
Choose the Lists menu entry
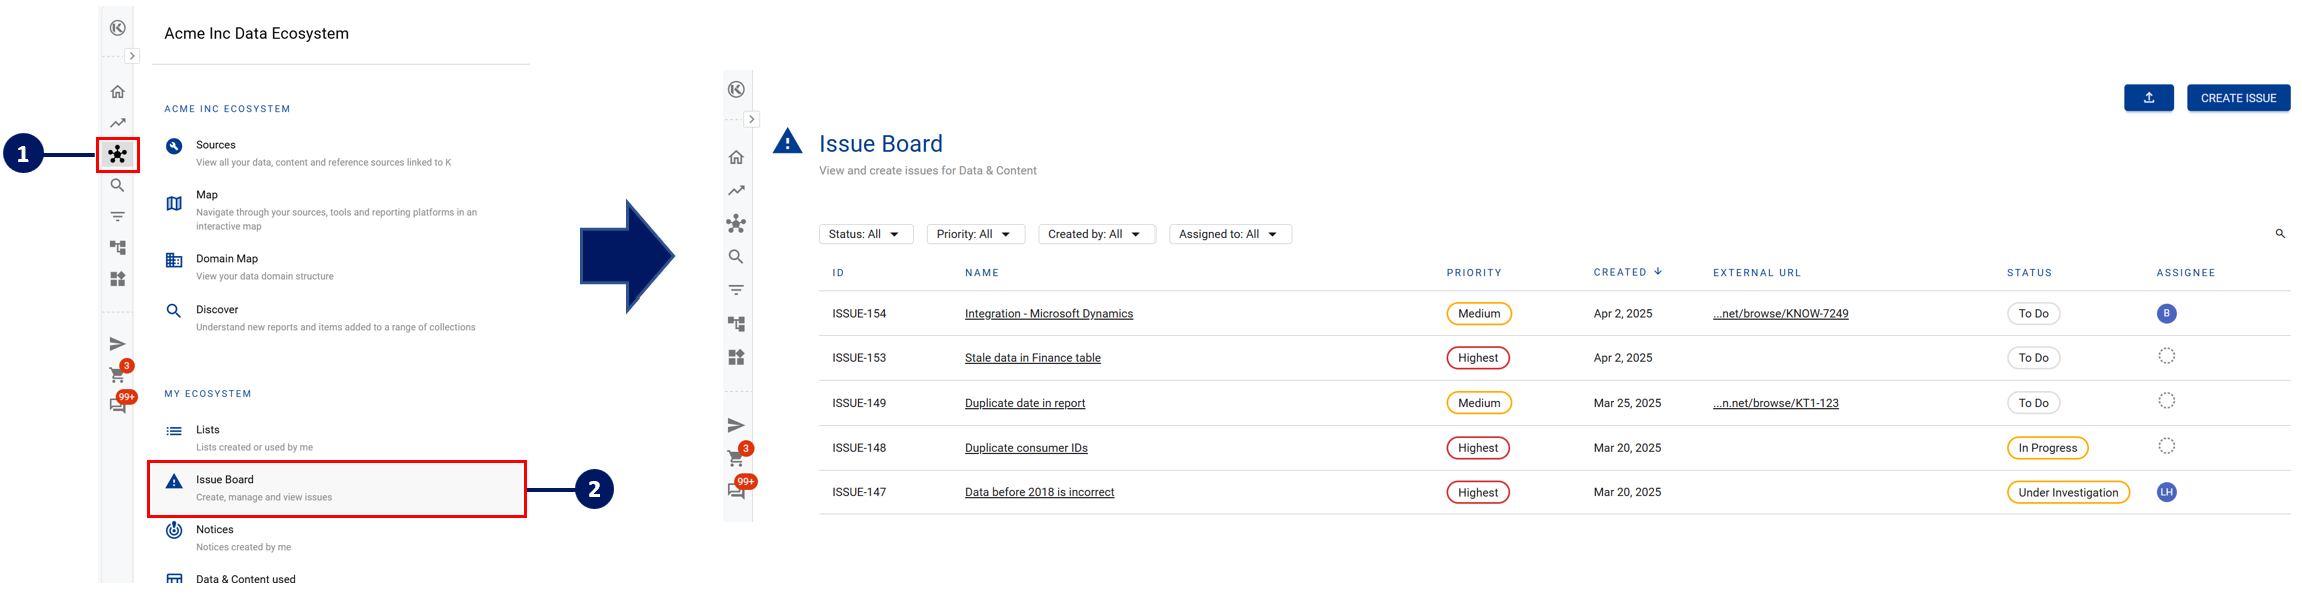click(x=208, y=430)
